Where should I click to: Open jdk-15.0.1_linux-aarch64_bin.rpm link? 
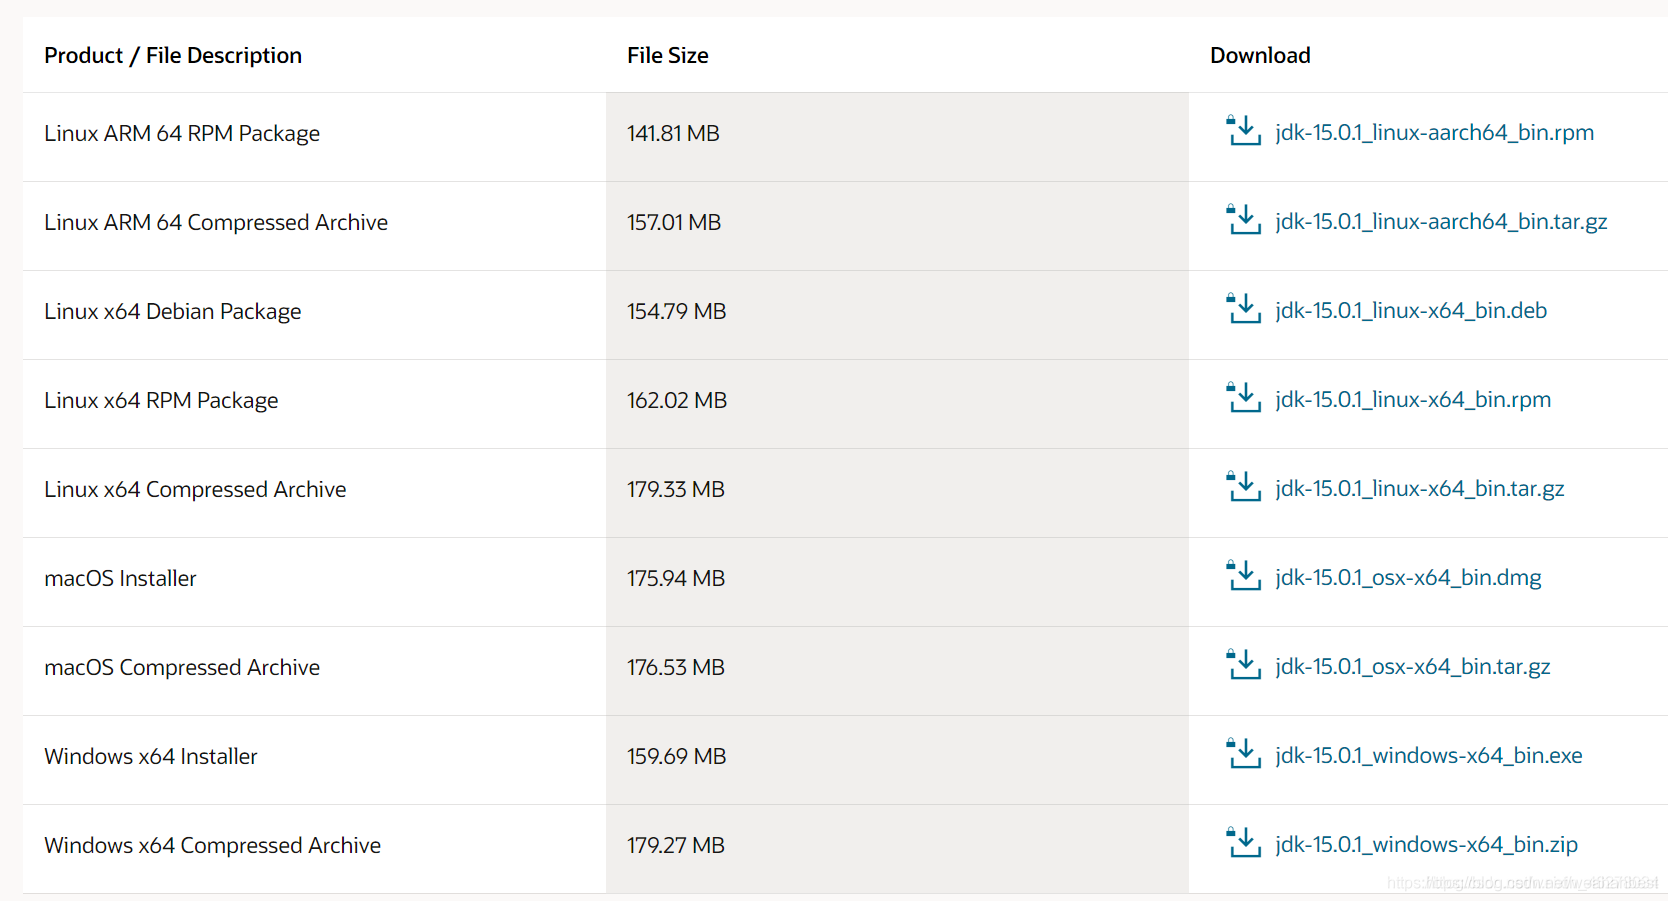(1434, 133)
